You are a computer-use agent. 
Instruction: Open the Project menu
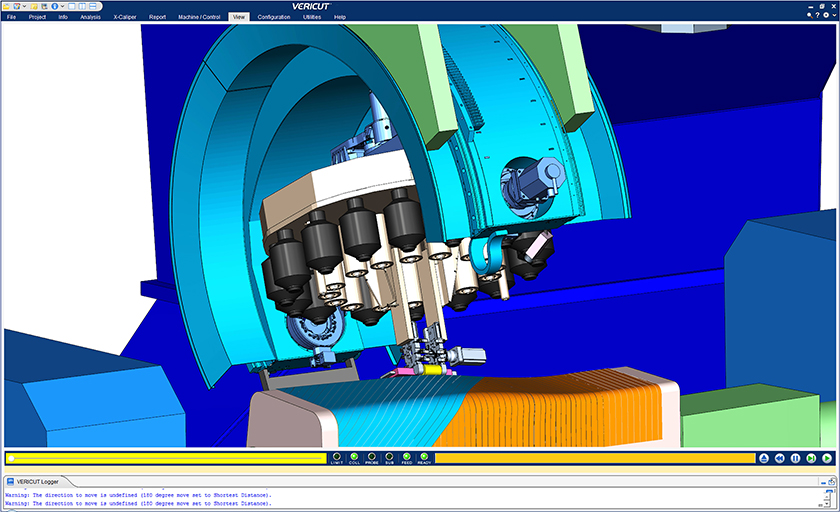[x=37, y=17]
